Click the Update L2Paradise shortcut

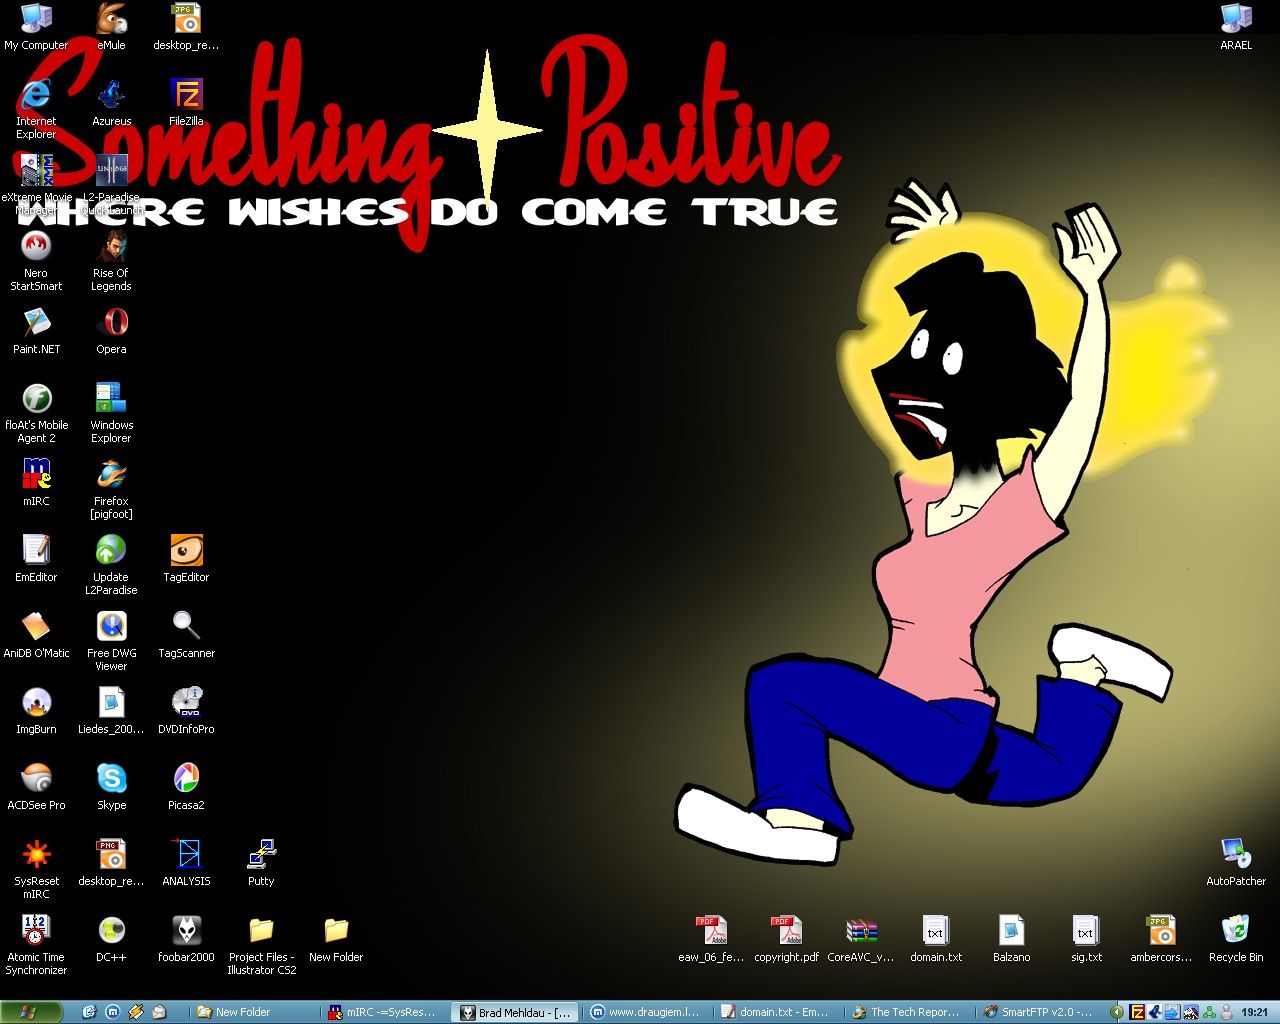point(111,564)
